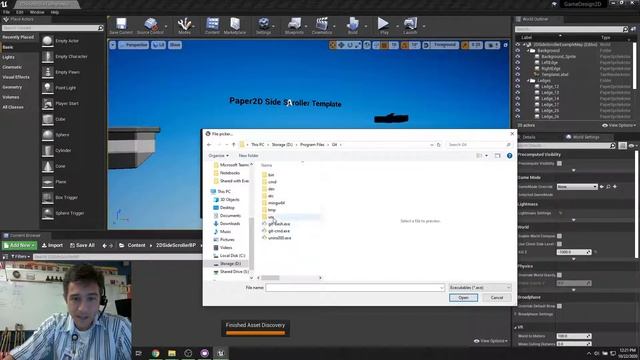The image size is (640, 360).
Task: Select the Player Start icon
Action: [48, 103]
